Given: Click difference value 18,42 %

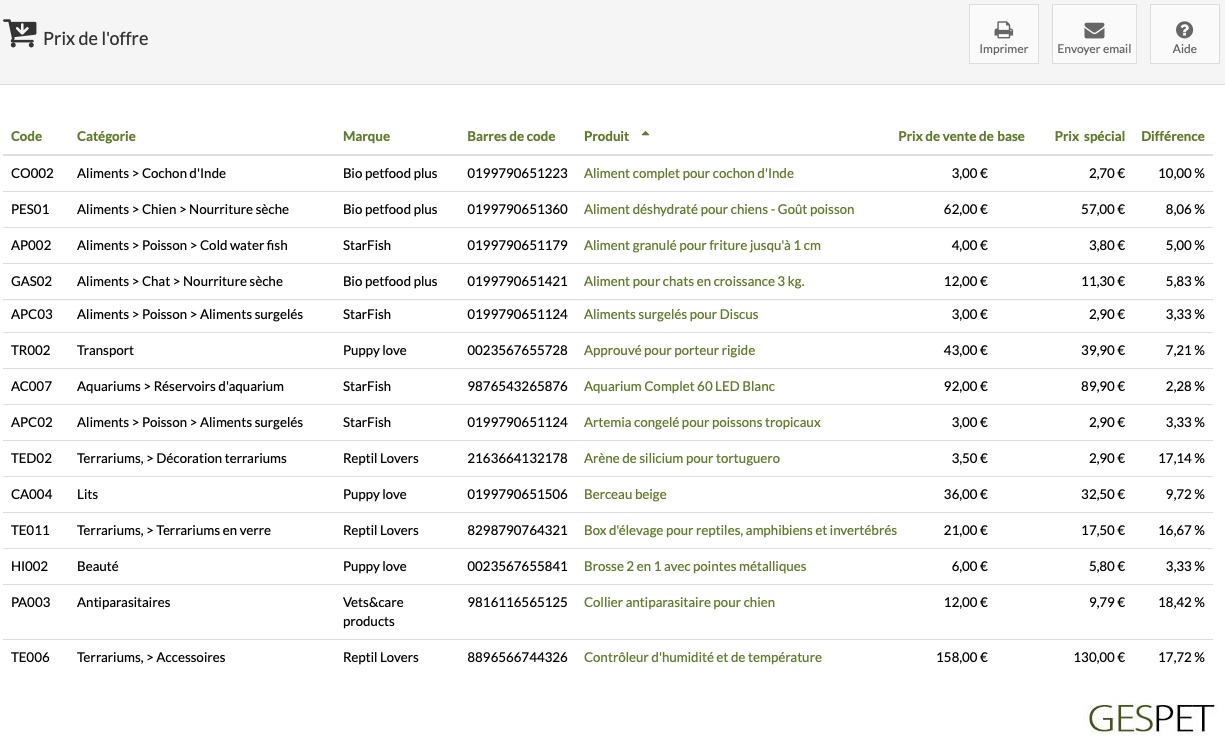Looking at the screenshot, I should (x=1182, y=602).
